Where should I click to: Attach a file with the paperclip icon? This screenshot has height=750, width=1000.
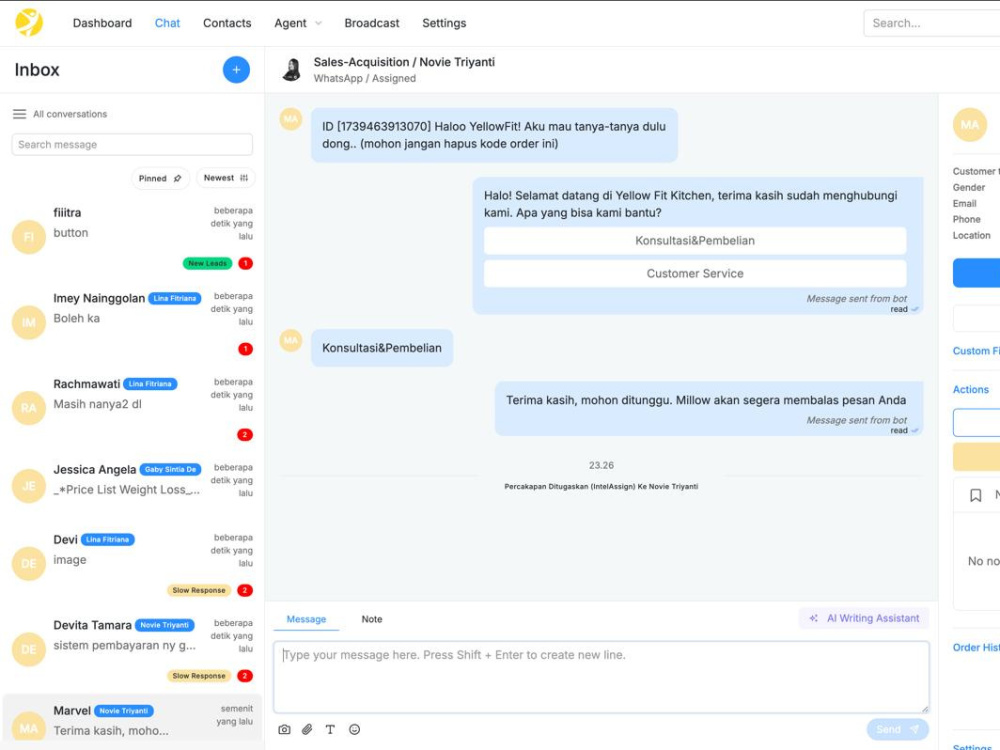point(307,730)
